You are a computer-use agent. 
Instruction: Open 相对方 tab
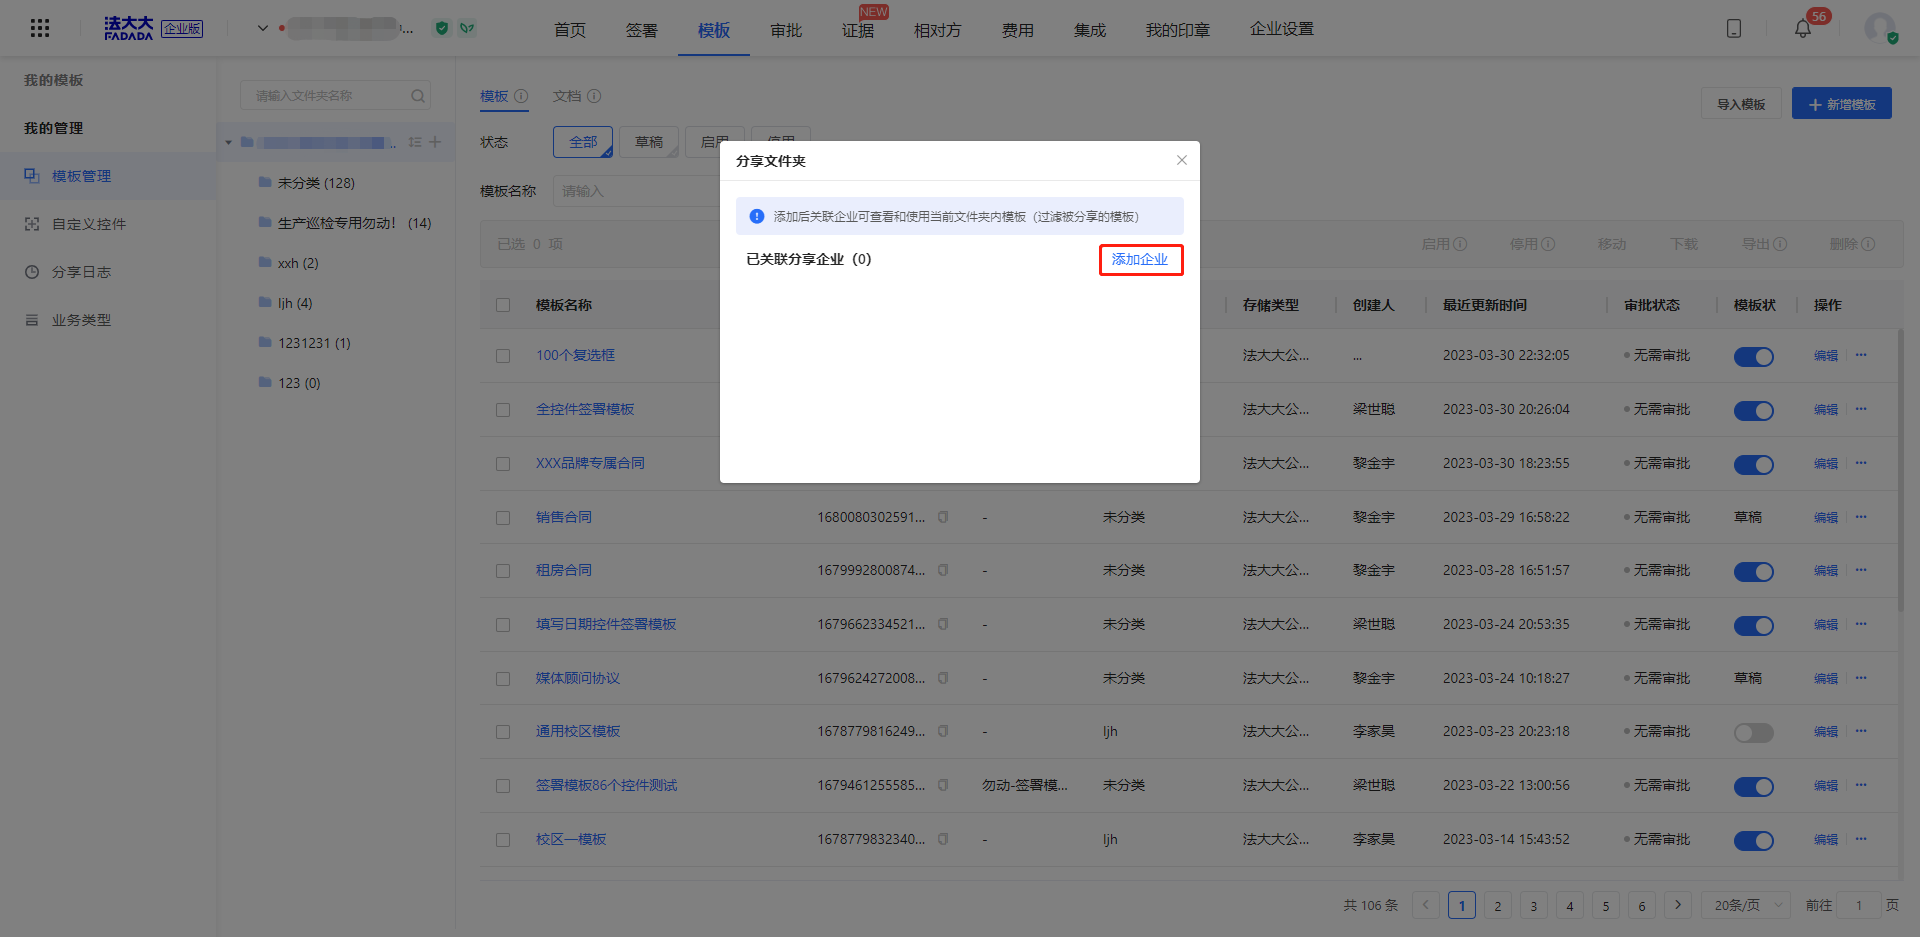(x=938, y=30)
